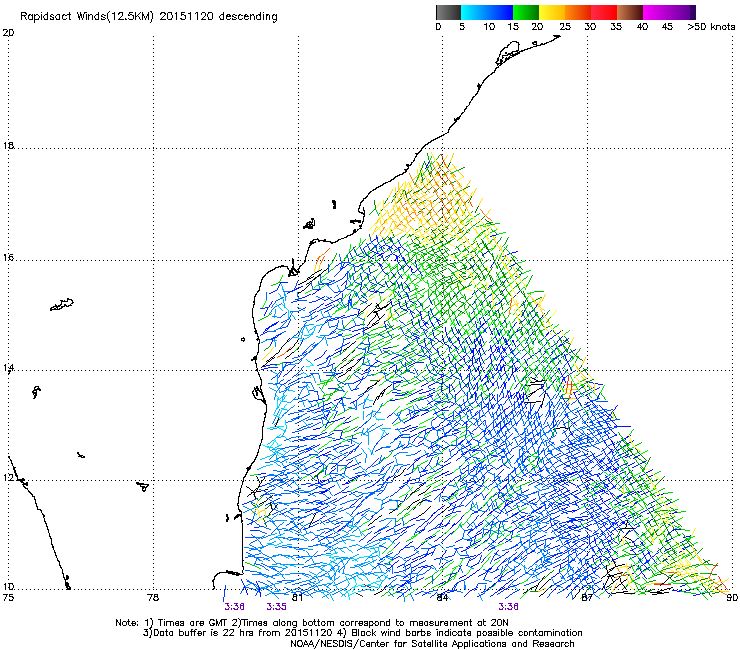Click the longitude axis label '75'
740x650 pixels.
coord(8,598)
